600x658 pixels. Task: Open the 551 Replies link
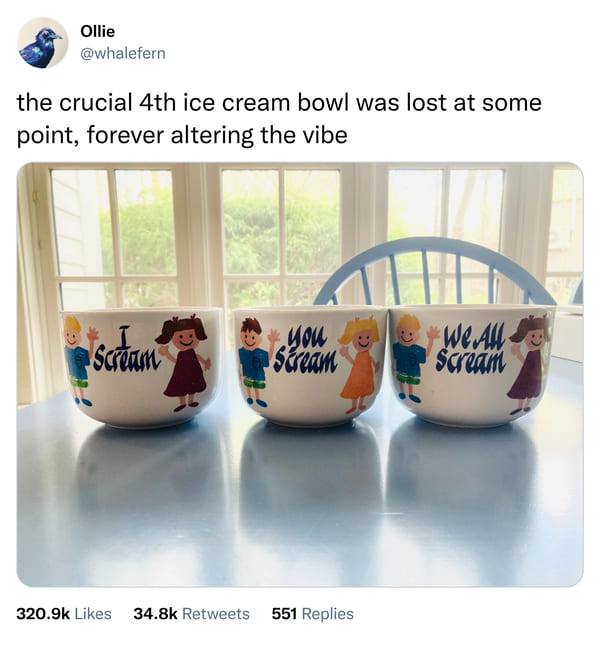click(313, 614)
